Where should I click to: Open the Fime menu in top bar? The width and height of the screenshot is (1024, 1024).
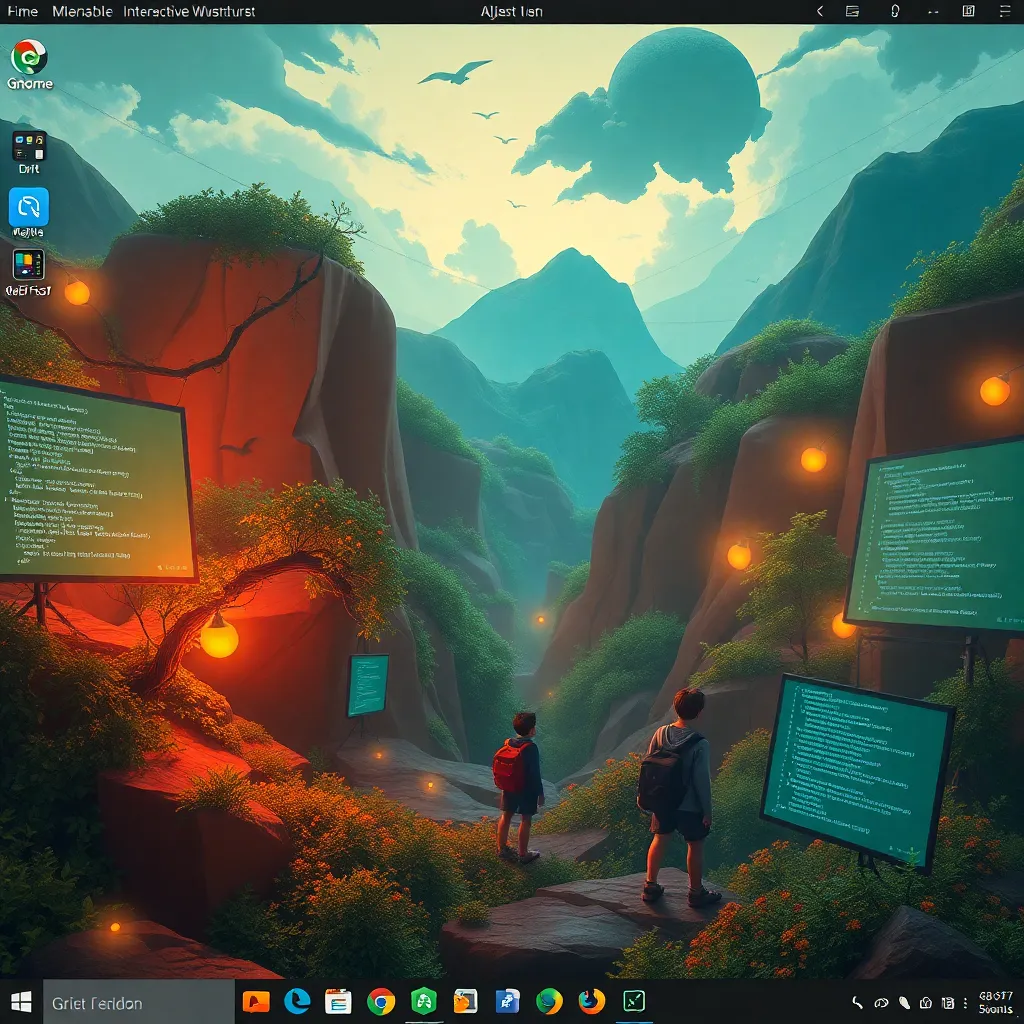(22, 11)
